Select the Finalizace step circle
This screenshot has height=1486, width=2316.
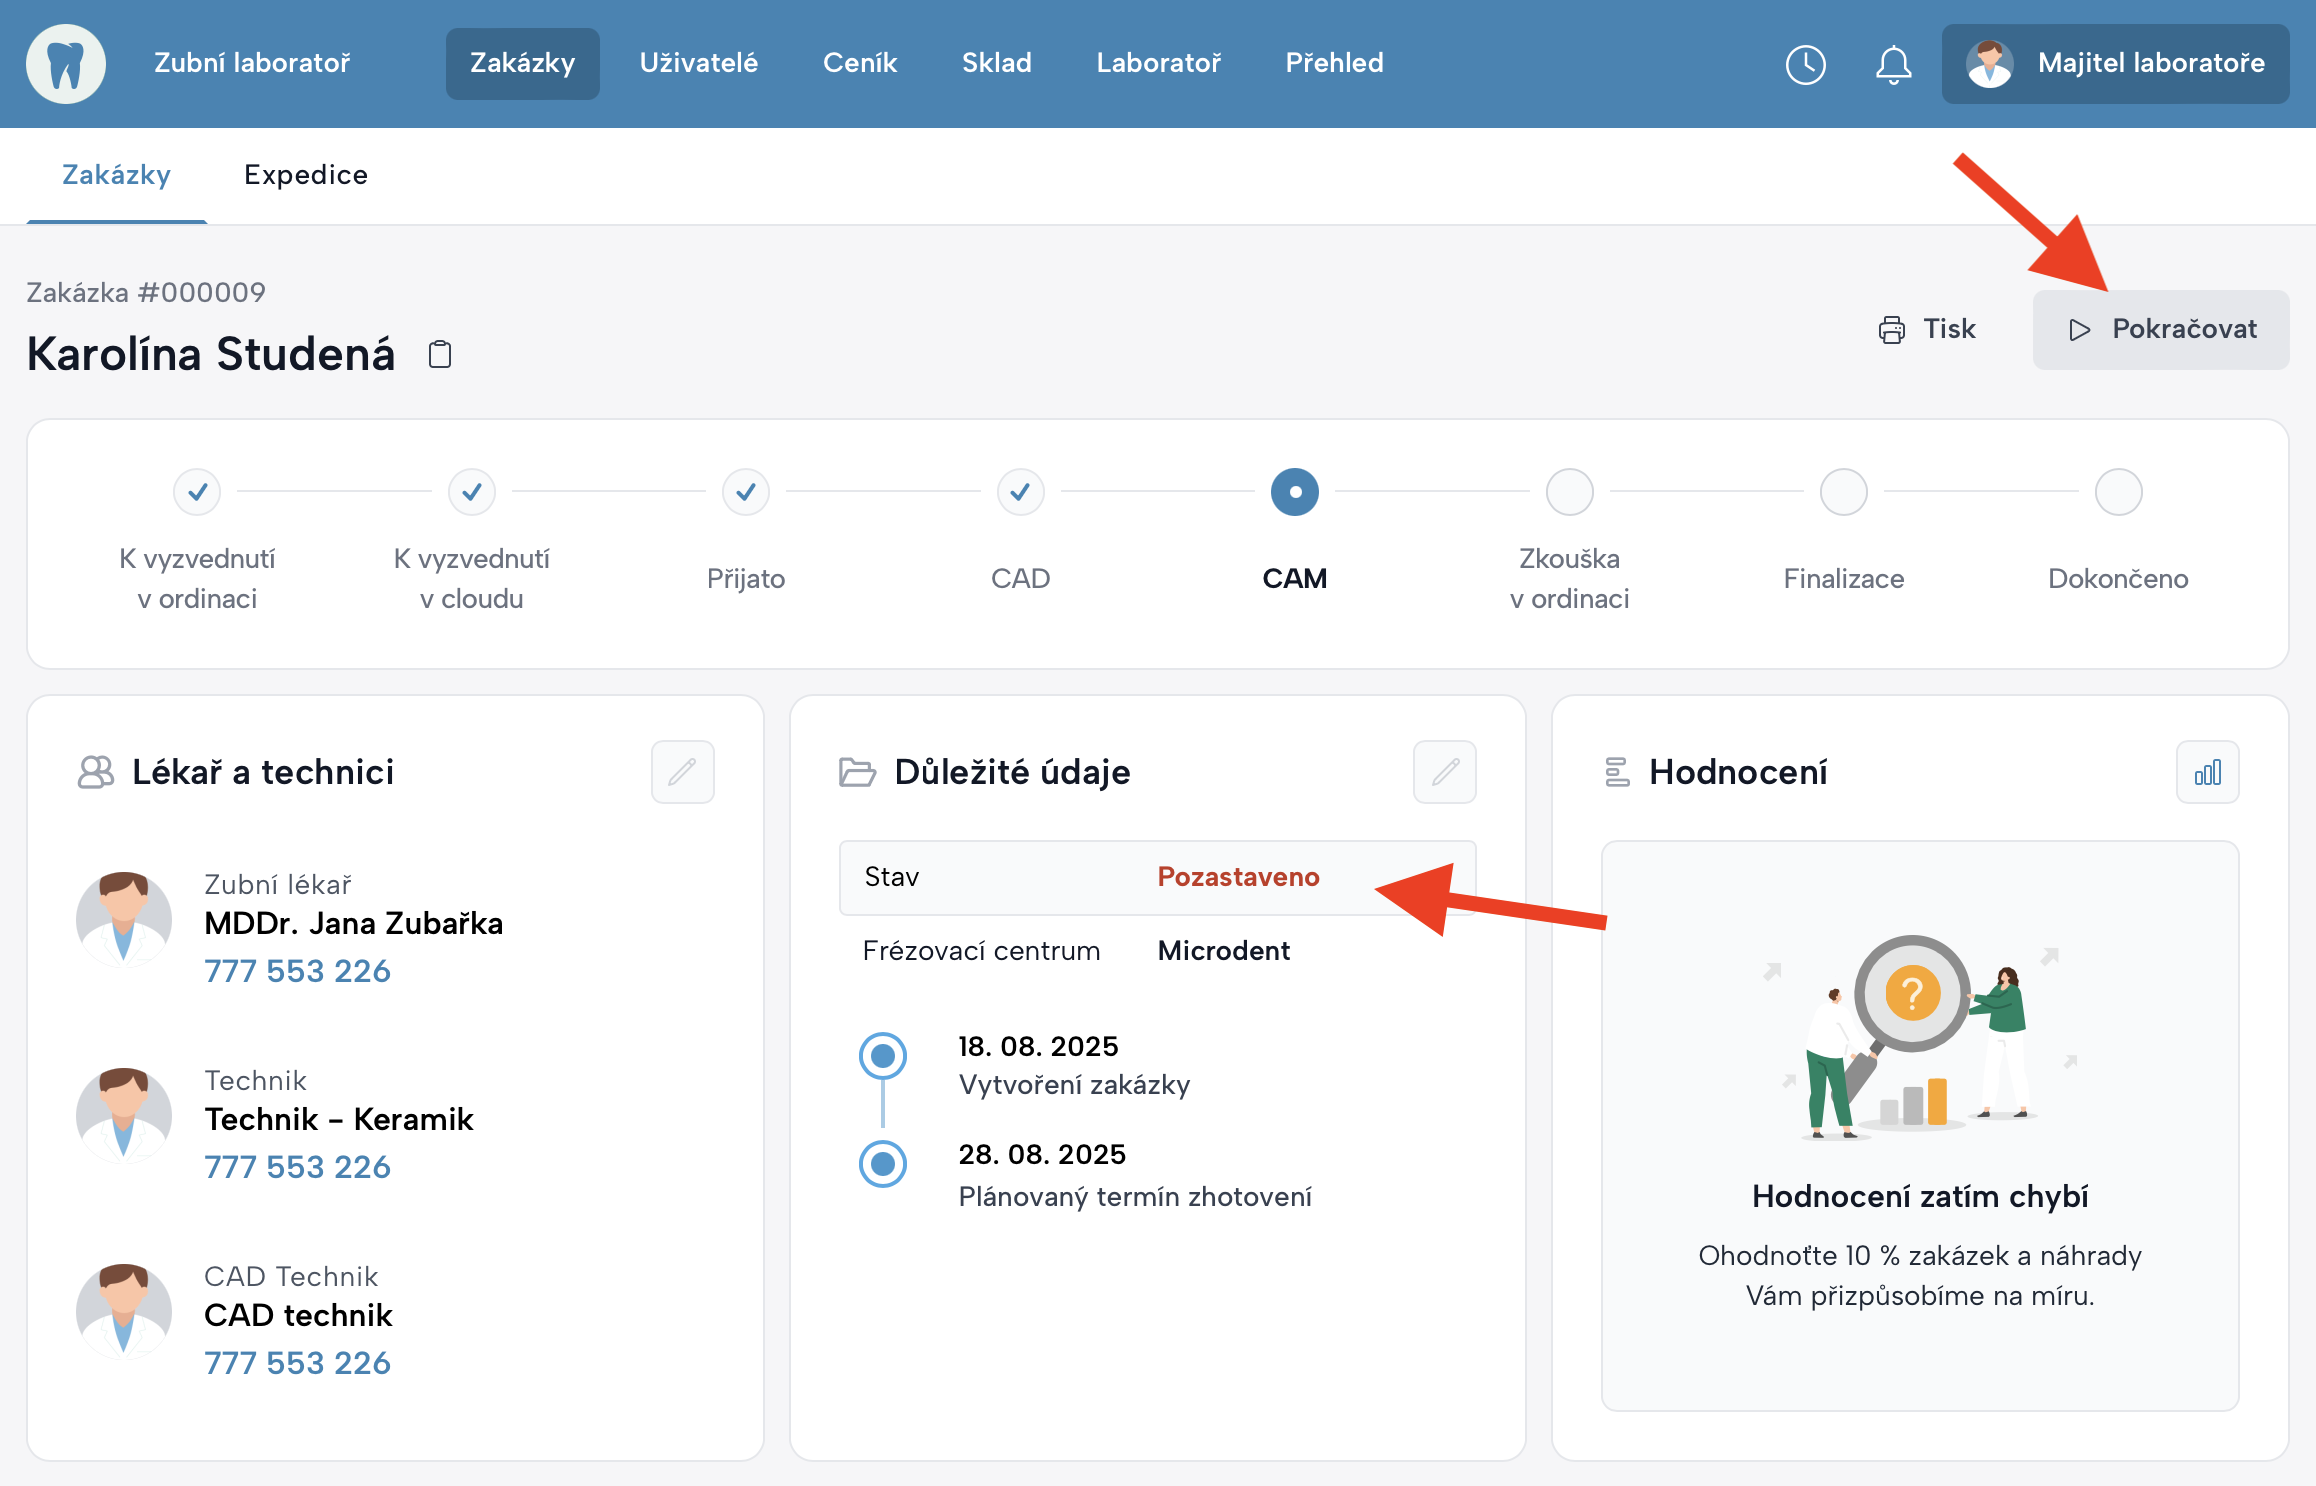click(1843, 492)
